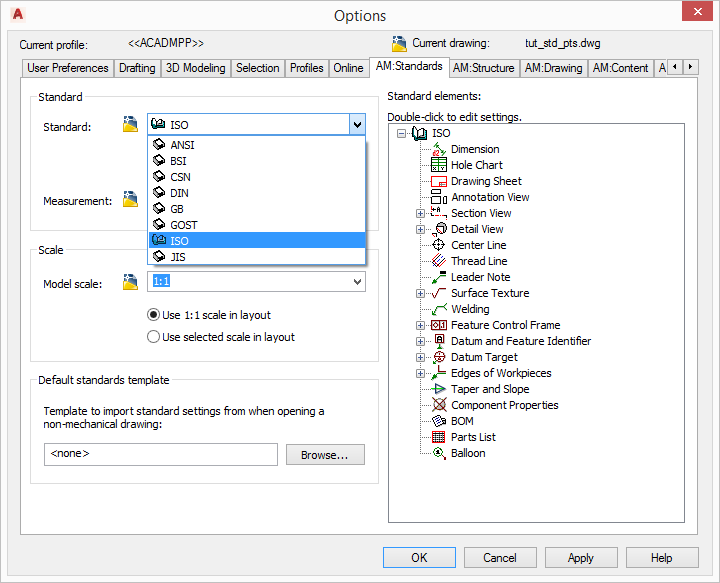Click the Balloon icon in standard elements
The image size is (720, 583).
438,453
